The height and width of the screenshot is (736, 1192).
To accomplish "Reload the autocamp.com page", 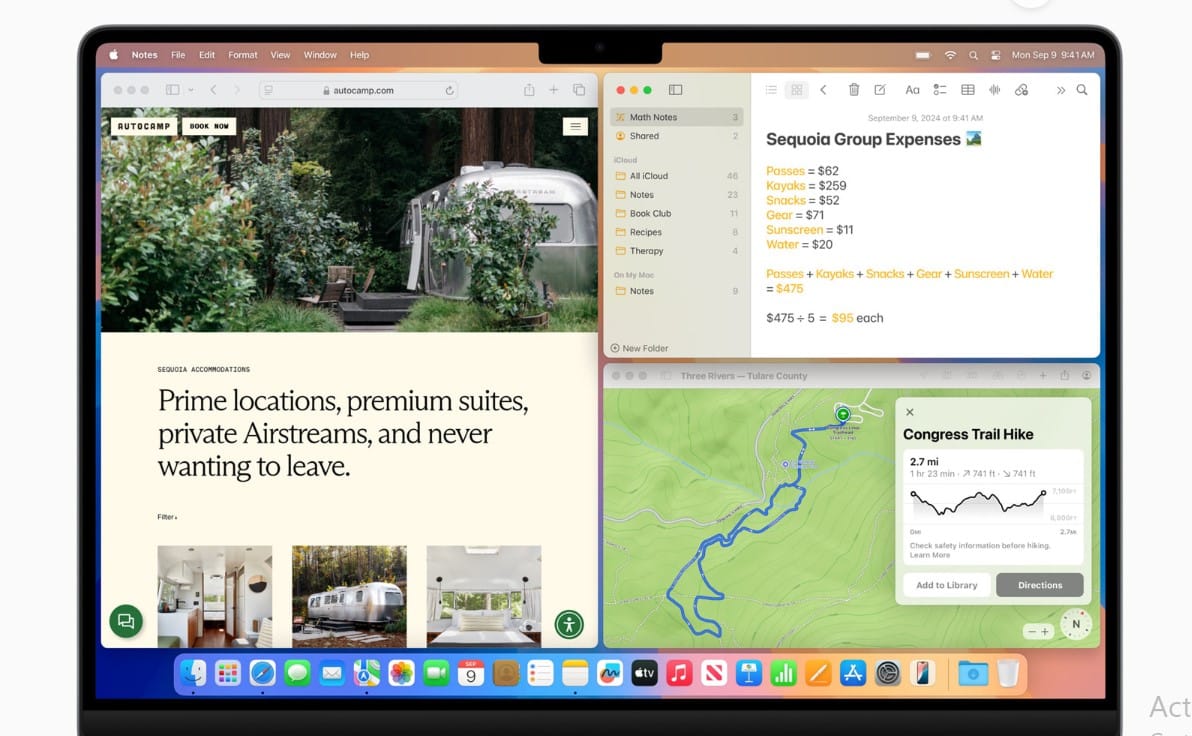I will (x=449, y=90).
